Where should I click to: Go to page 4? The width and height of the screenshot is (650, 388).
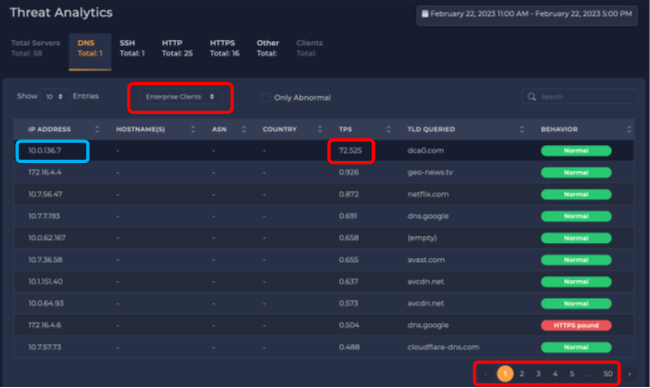(x=555, y=374)
